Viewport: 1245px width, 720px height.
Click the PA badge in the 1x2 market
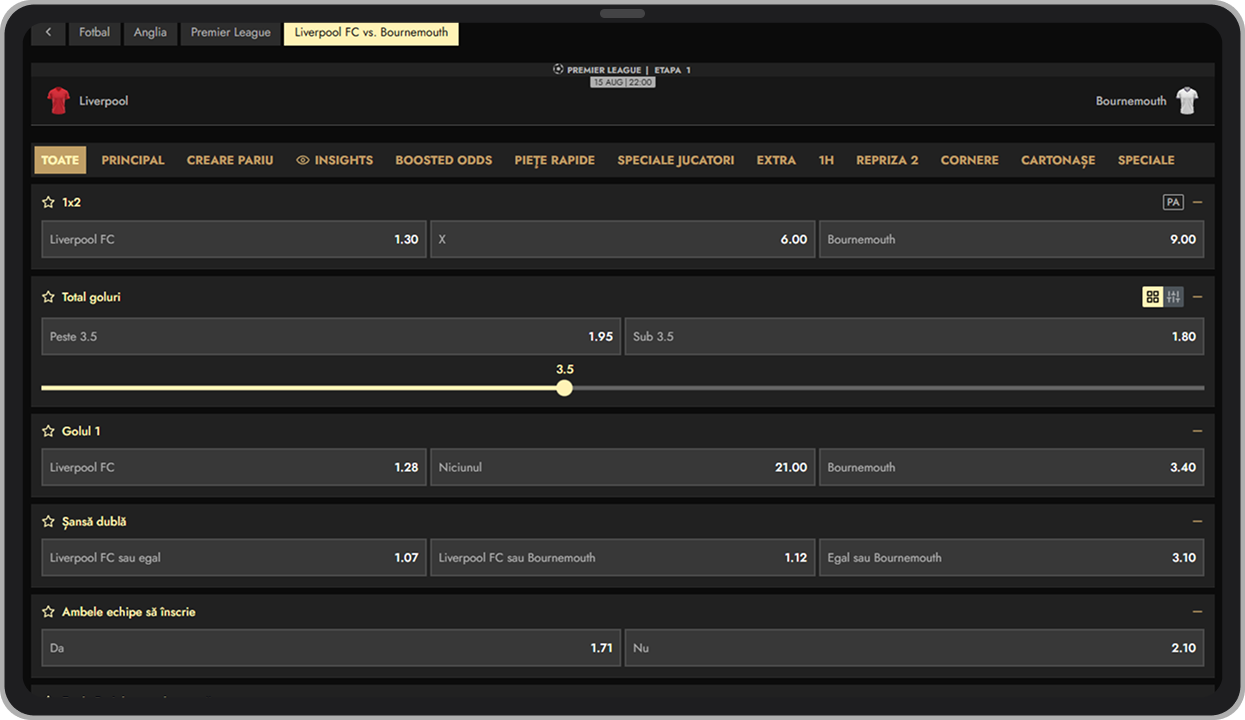(x=1173, y=202)
